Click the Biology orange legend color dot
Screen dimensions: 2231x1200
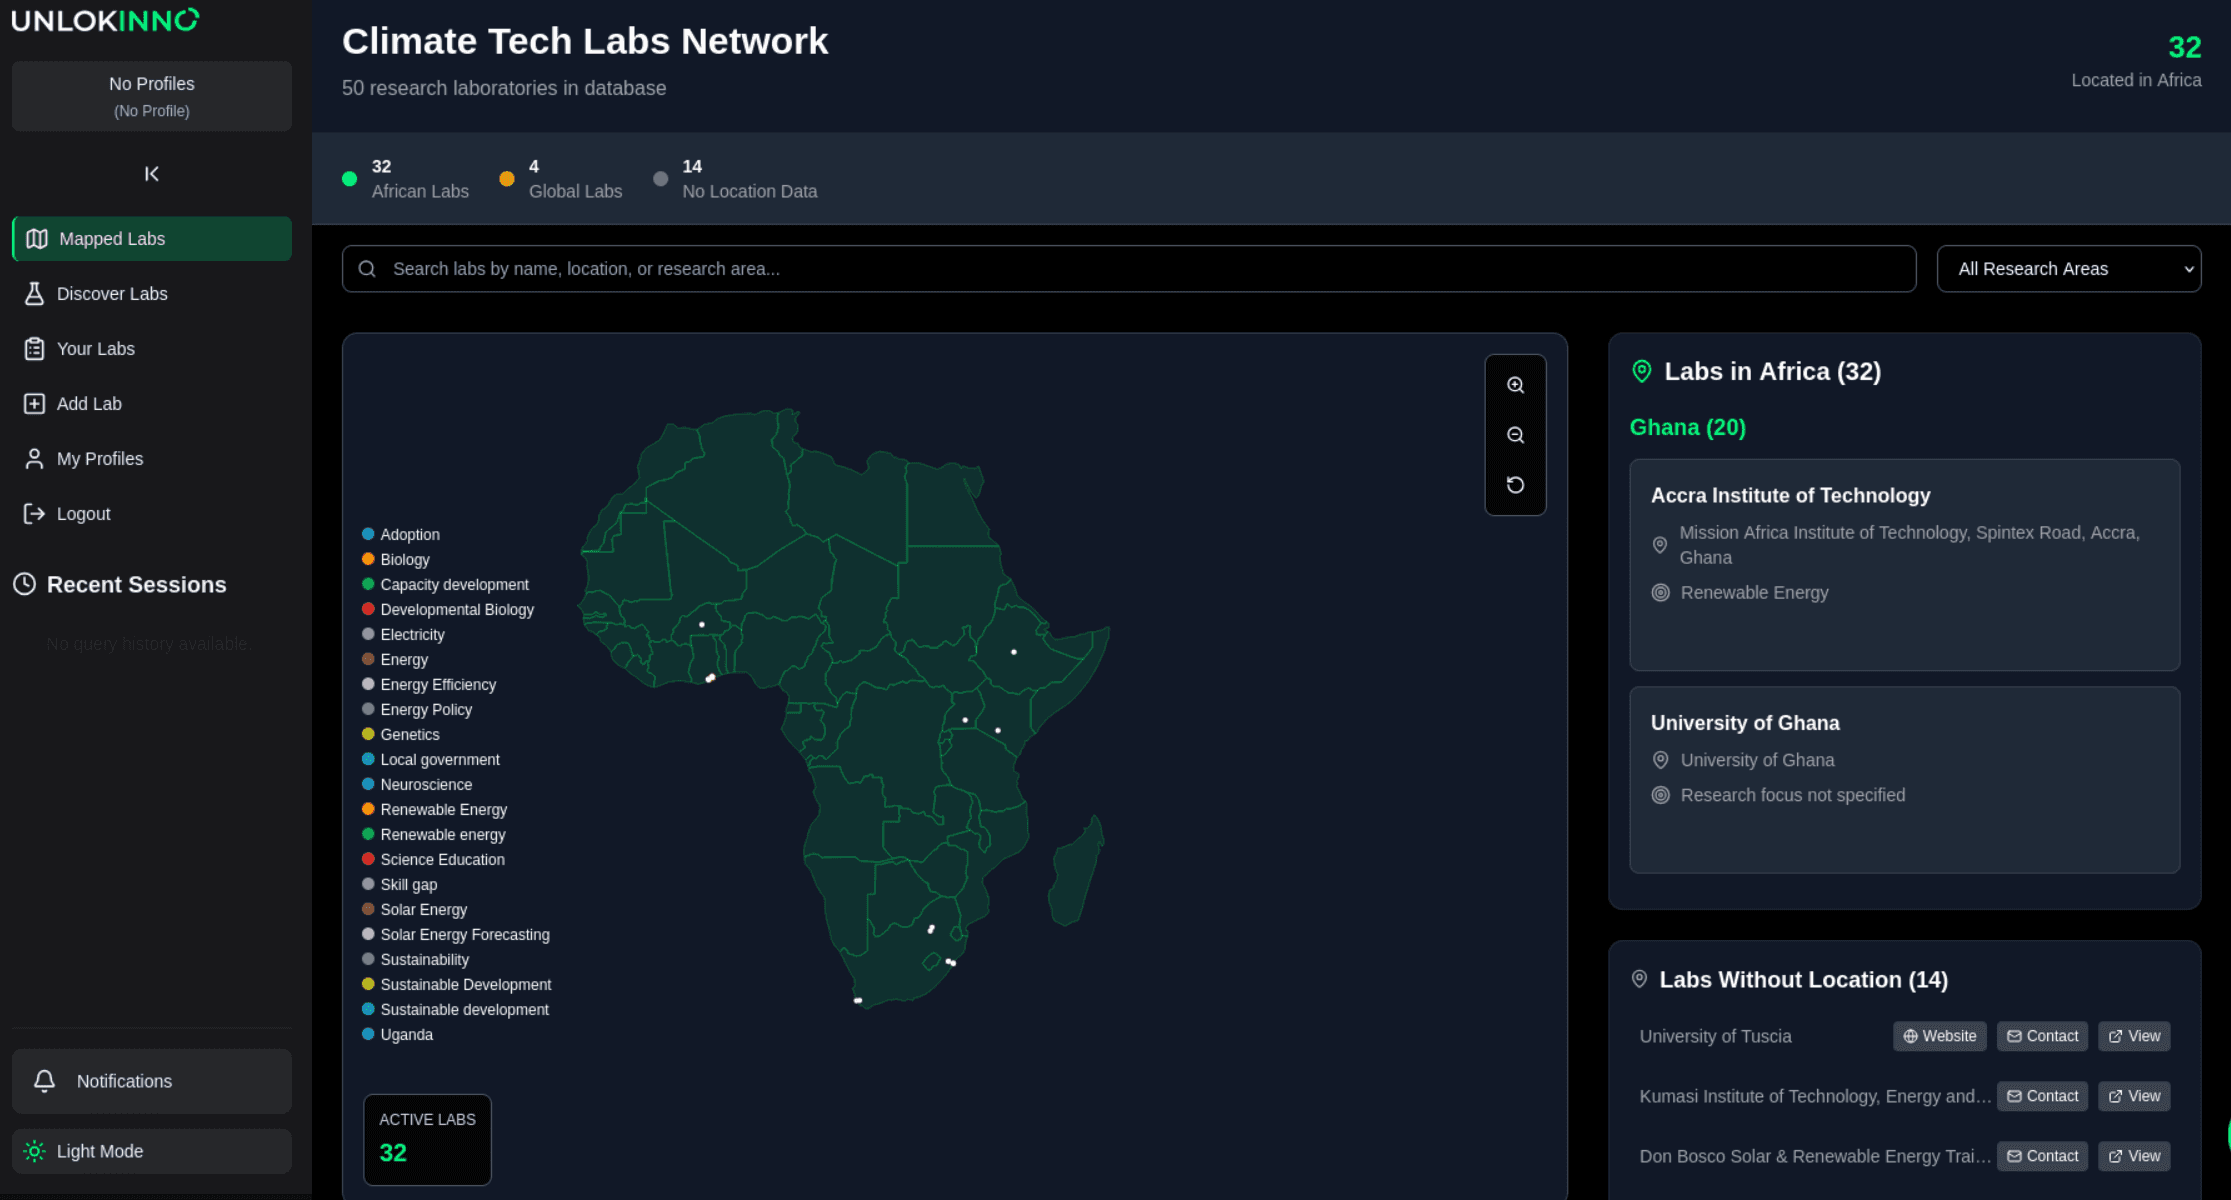[368, 559]
